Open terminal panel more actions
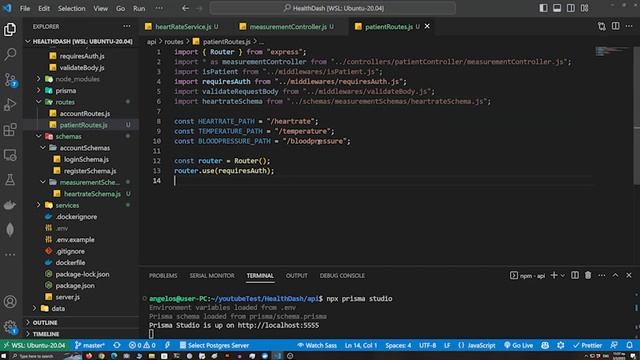This screenshot has height=360, width=640. pos(602,276)
